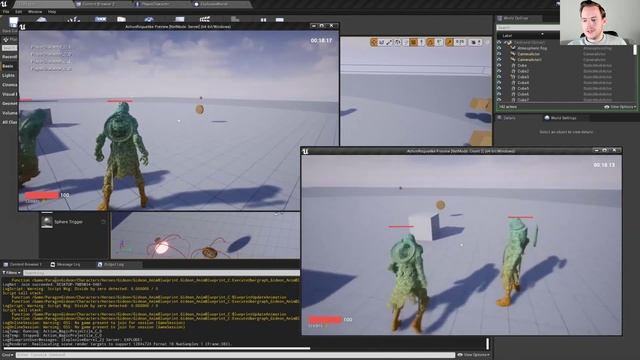Image resolution: width=640 pixels, height=360 pixels.
Task: Toggle visibility of the Cube actor
Action: point(499,65)
